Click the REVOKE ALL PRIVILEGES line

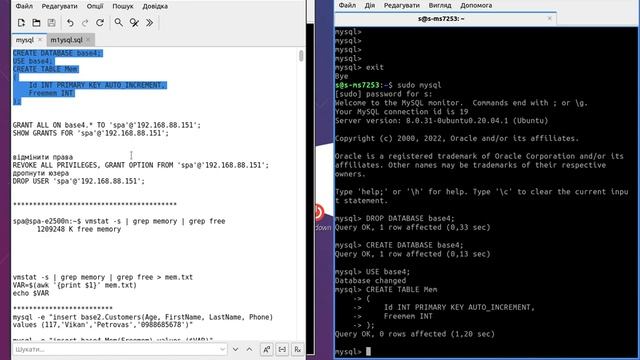click(141, 165)
